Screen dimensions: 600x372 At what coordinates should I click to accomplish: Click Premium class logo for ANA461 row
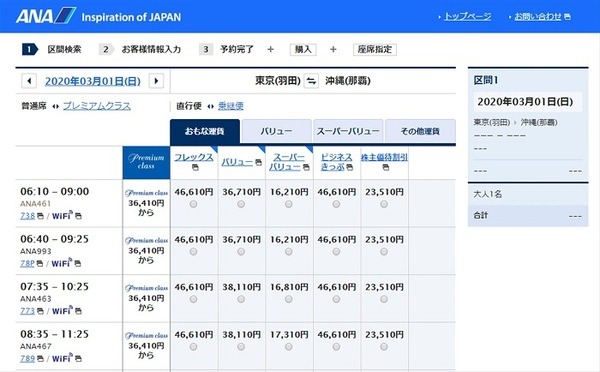[x=146, y=193]
